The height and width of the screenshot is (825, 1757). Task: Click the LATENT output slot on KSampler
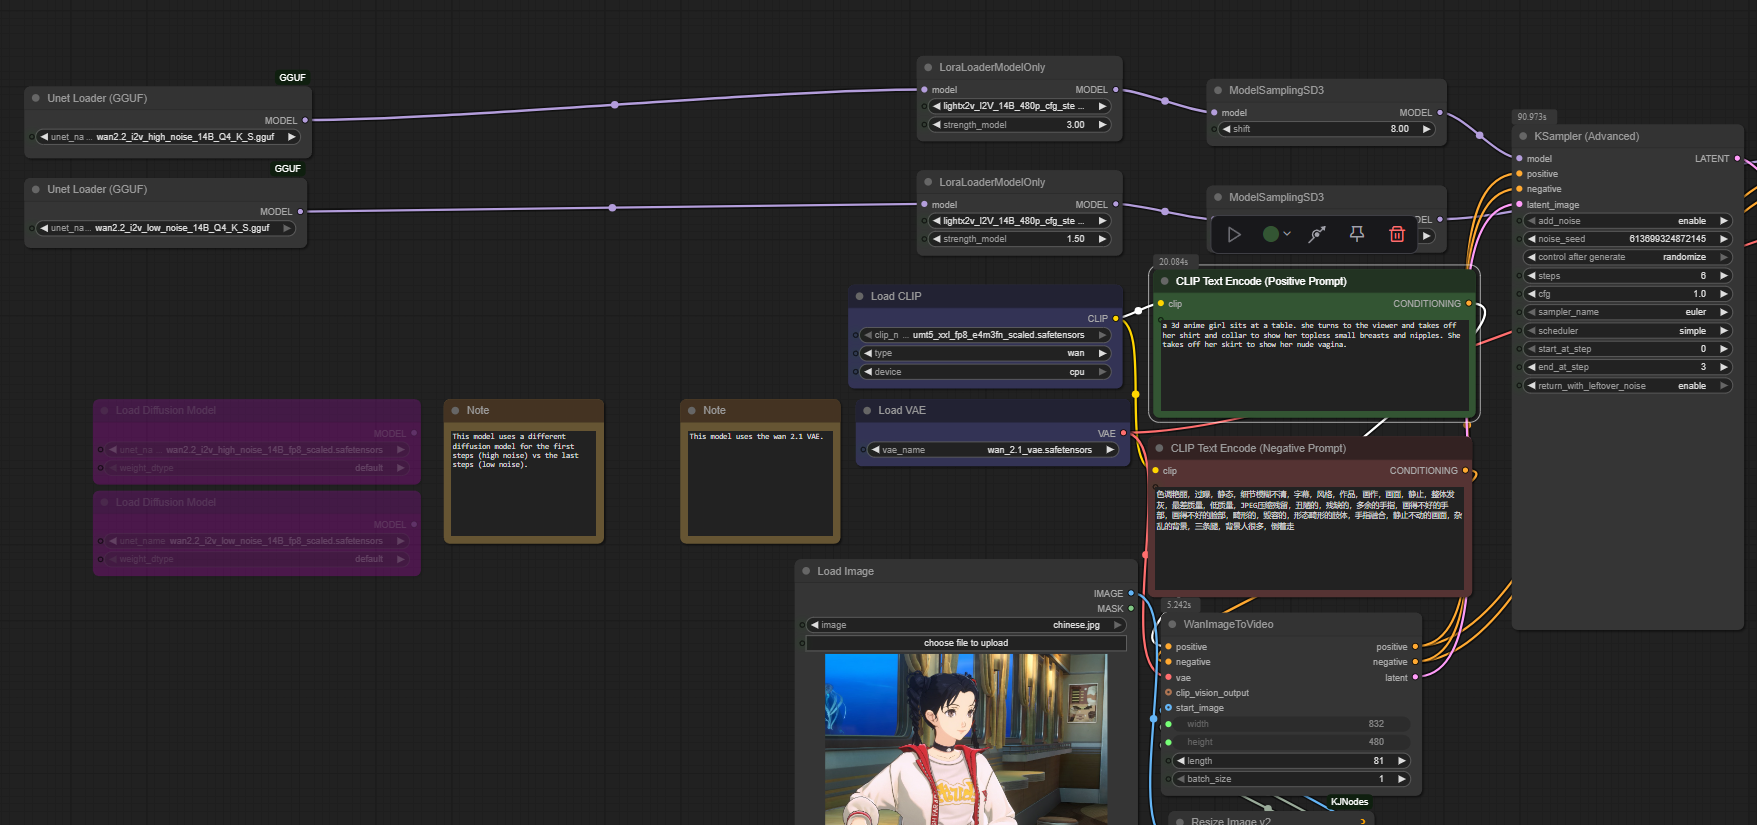tap(1737, 158)
